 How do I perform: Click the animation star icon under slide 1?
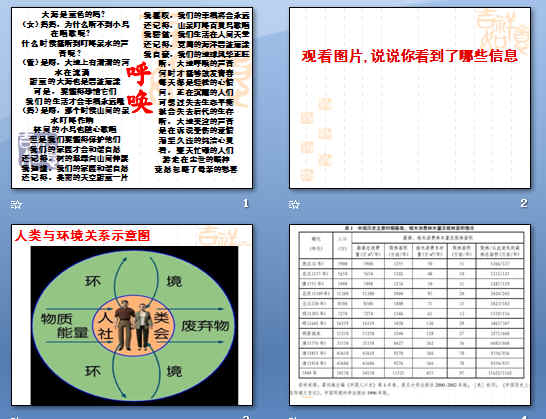(x=16, y=204)
